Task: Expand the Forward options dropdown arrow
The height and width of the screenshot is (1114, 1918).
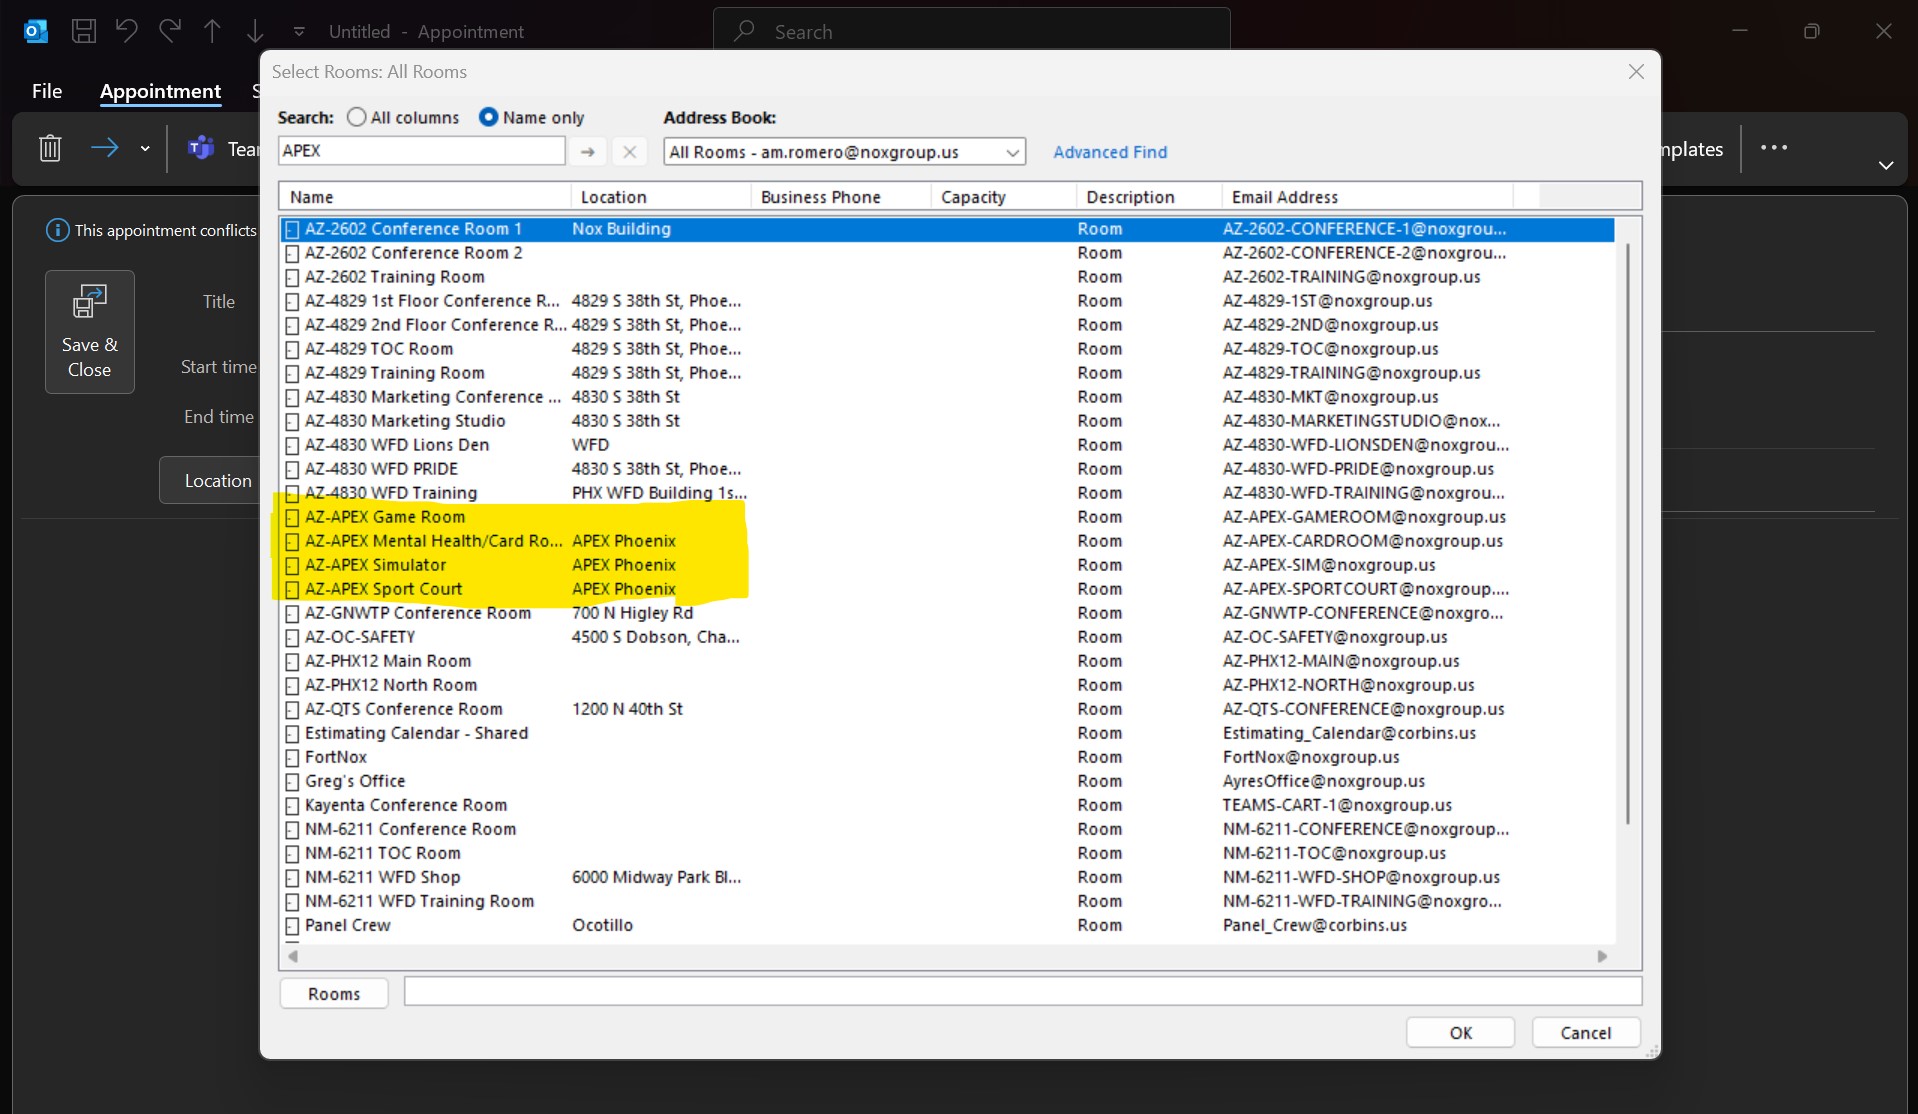Action: tap(145, 148)
